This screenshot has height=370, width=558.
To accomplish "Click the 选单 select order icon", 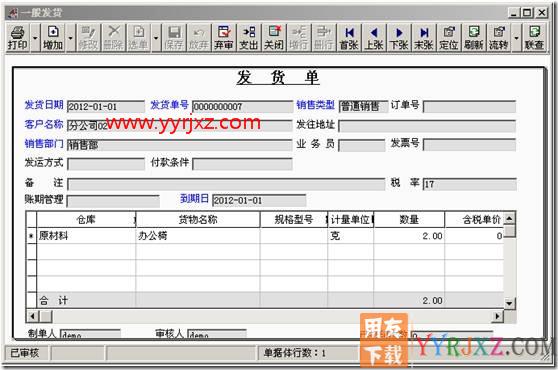I will 138,38.
